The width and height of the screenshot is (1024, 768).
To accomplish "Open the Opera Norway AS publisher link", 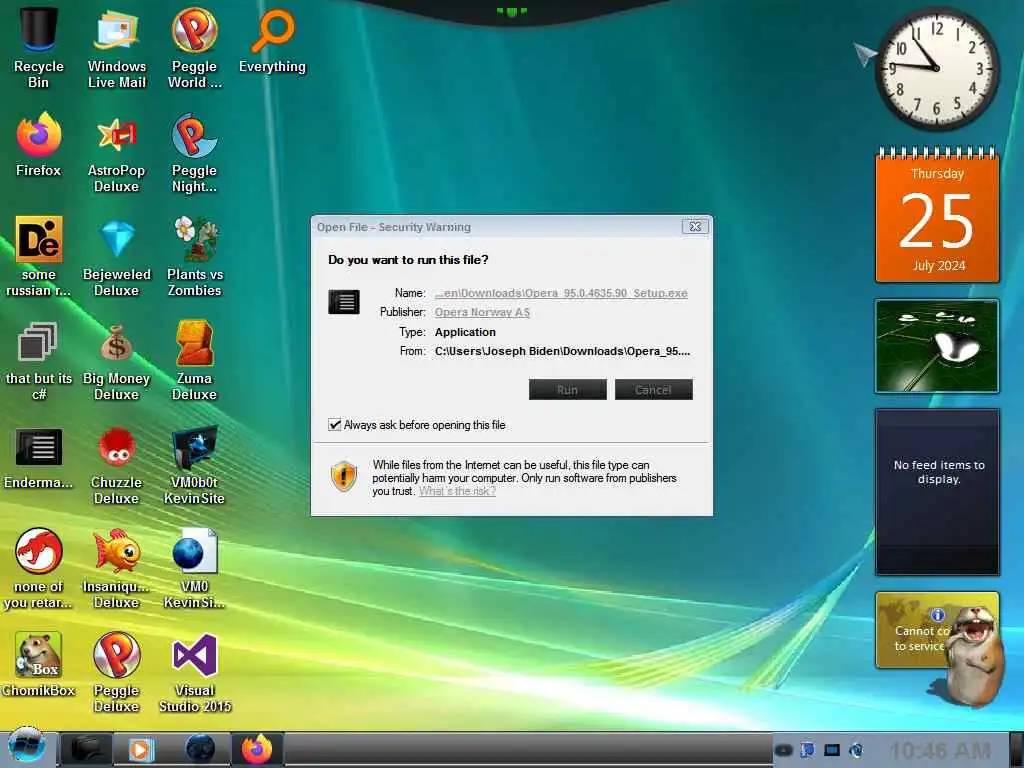I will pos(482,312).
